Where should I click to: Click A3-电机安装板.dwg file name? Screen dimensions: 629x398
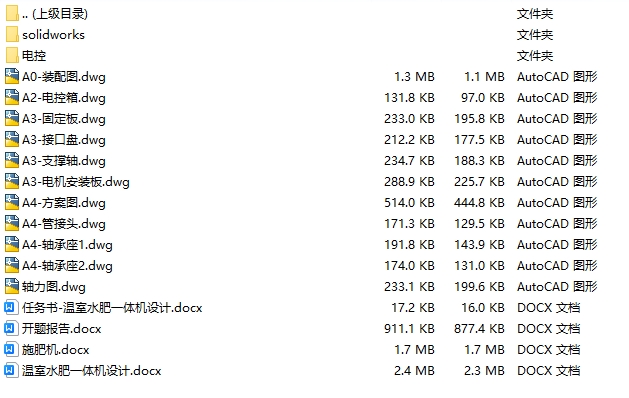point(76,182)
